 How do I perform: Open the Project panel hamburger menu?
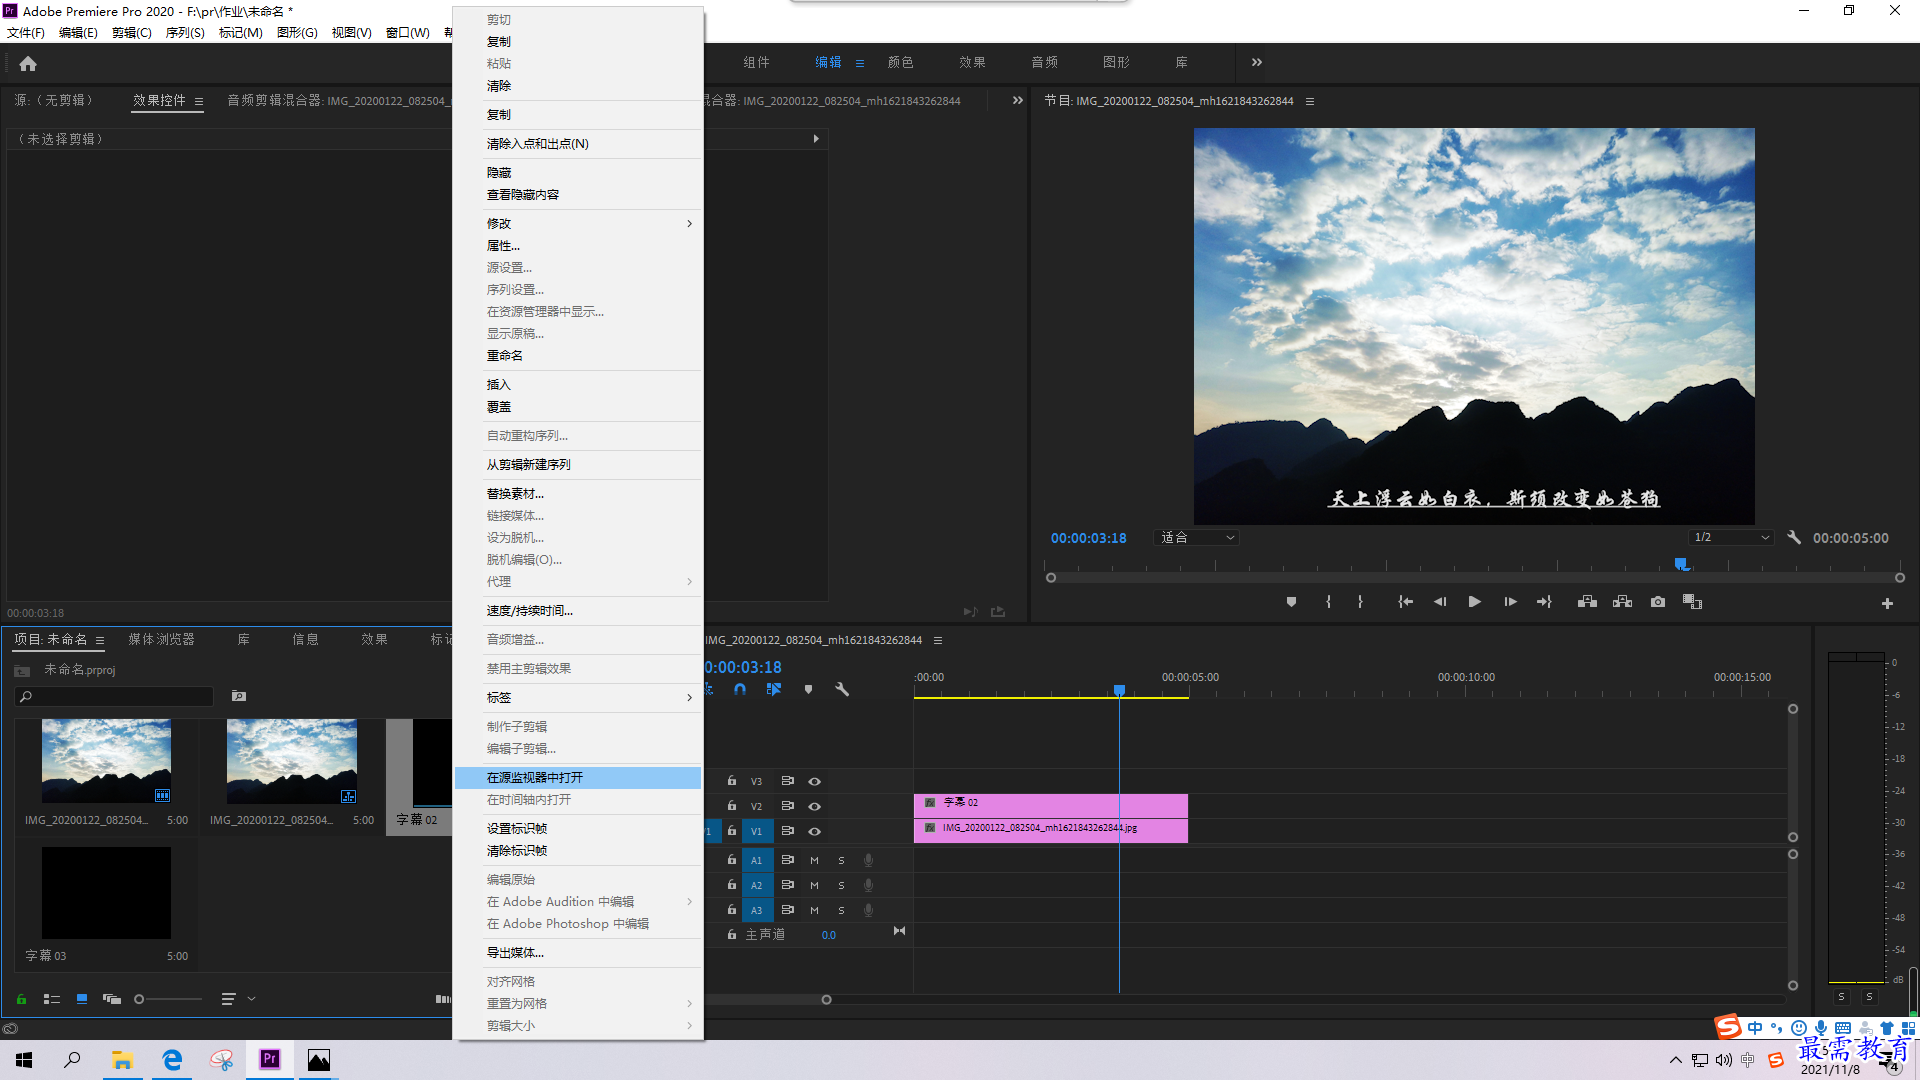[x=100, y=640]
